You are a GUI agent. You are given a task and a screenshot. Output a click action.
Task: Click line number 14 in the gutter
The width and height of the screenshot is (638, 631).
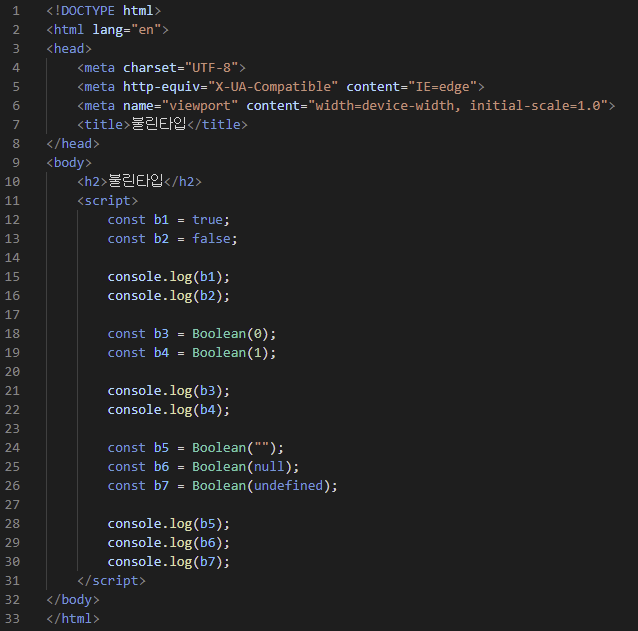pyautogui.click(x=12, y=258)
